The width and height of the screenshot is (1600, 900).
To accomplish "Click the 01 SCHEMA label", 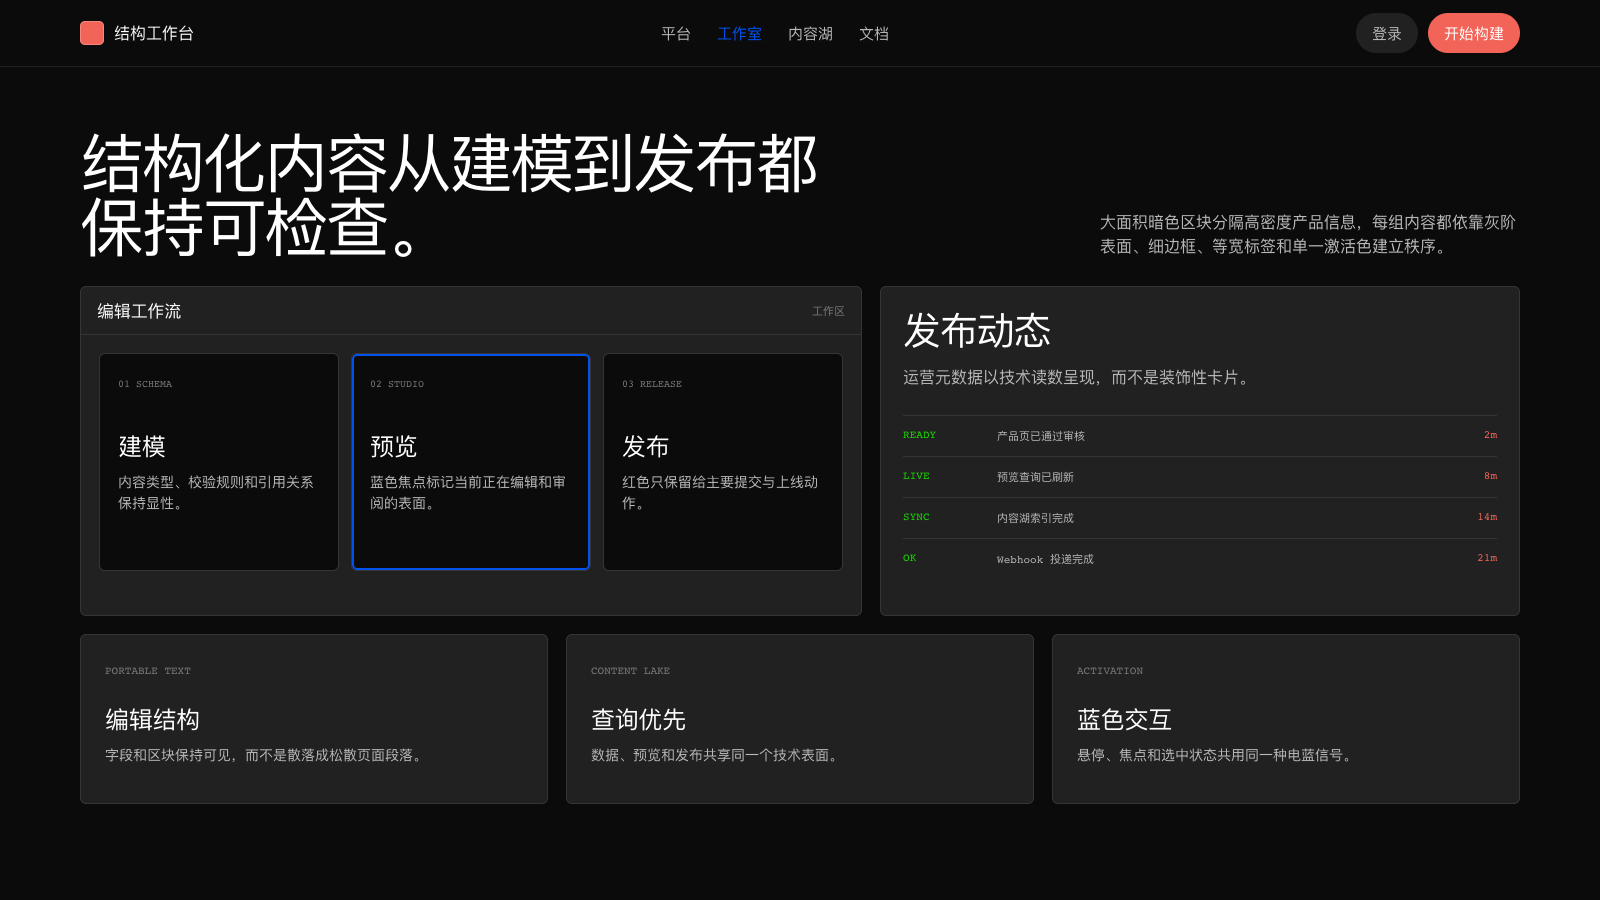I will coord(145,384).
